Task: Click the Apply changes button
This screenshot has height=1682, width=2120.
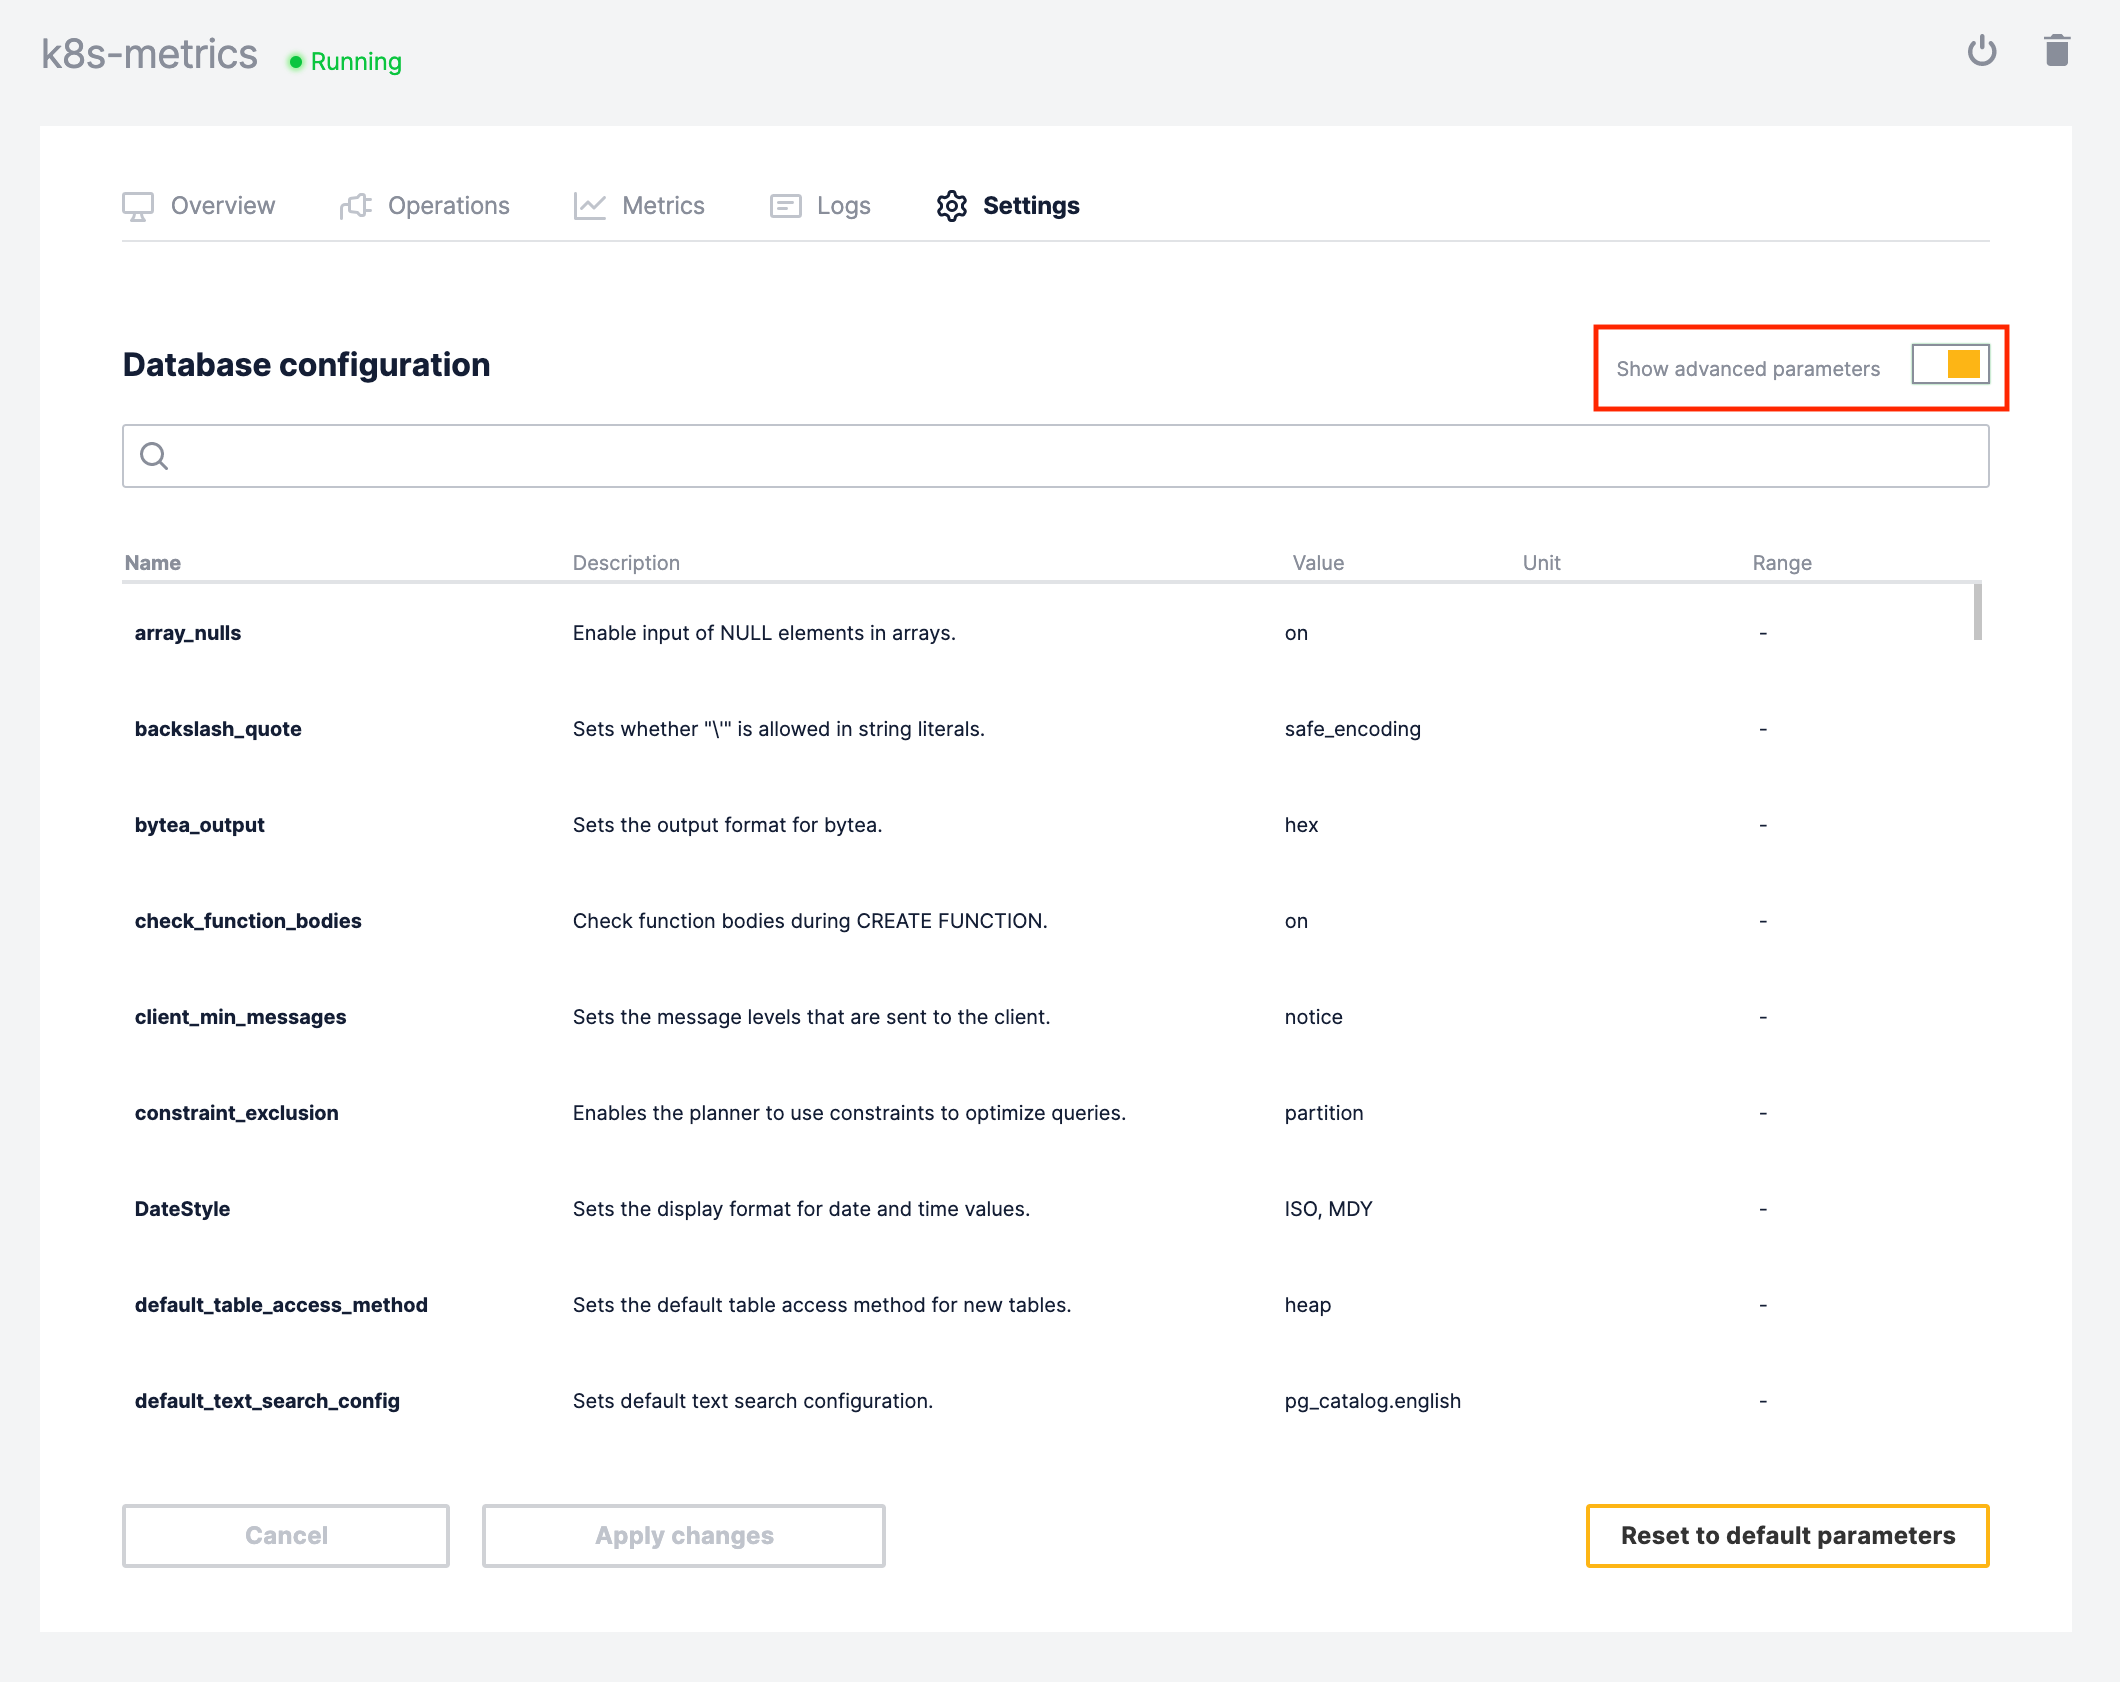Action: [x=684, y=1536]
